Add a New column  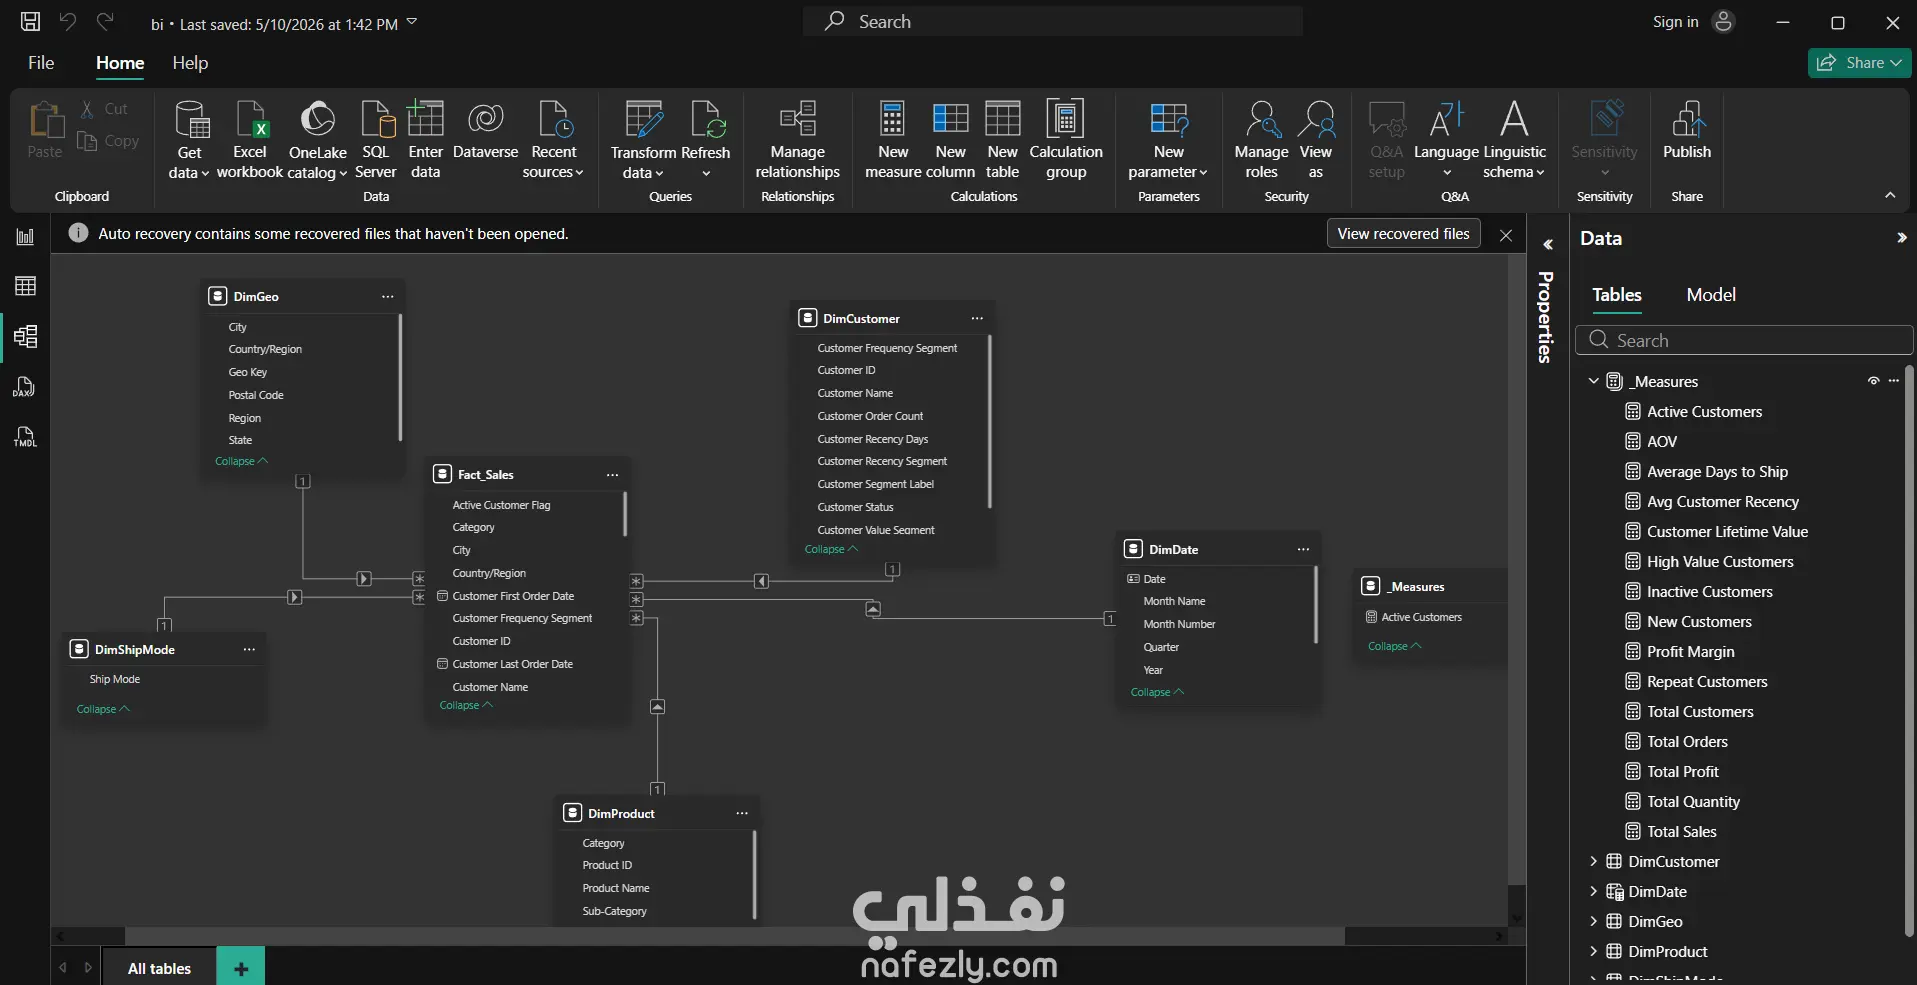[x=951, y=140]
